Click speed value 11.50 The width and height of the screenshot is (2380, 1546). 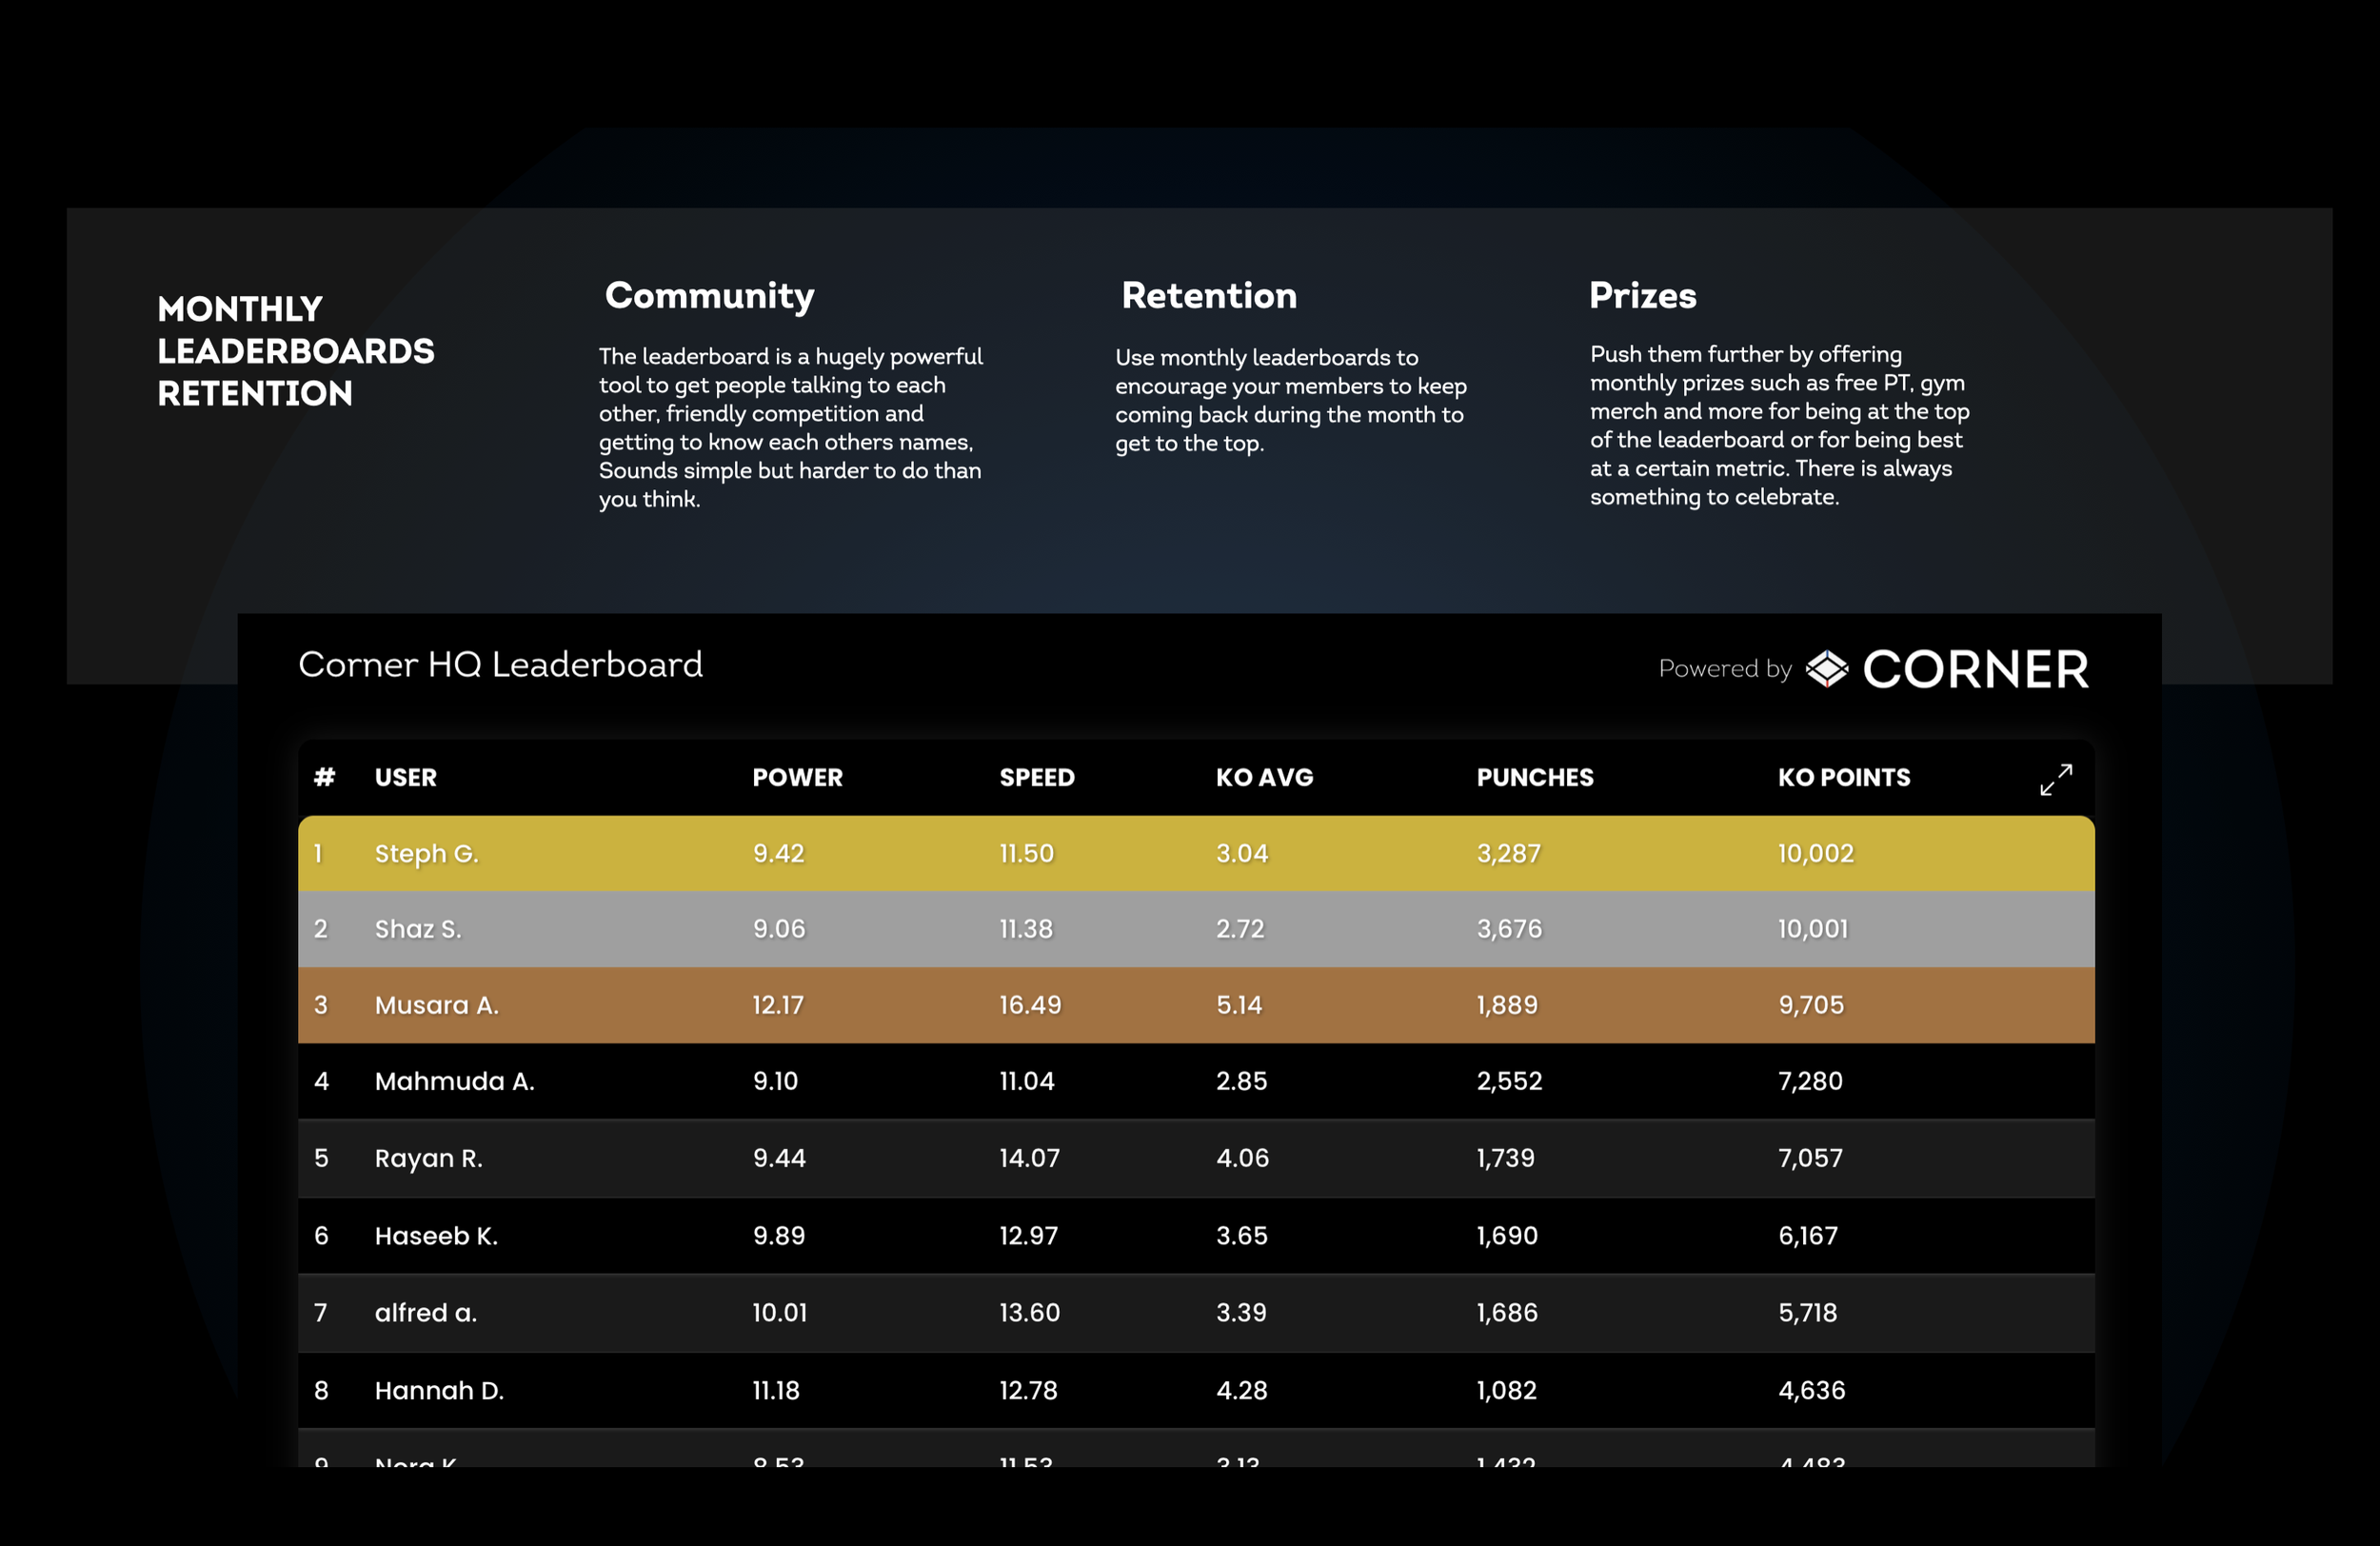click(x=1027, y=853)
